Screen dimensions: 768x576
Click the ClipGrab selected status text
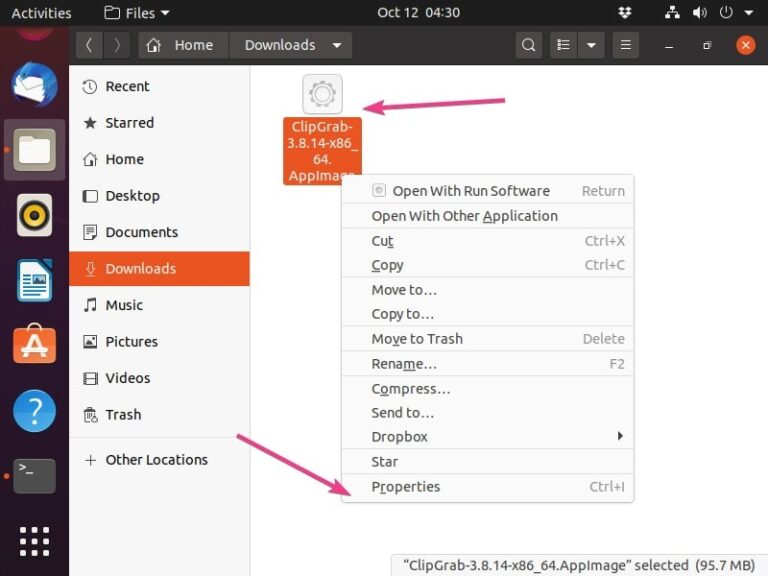578,565
